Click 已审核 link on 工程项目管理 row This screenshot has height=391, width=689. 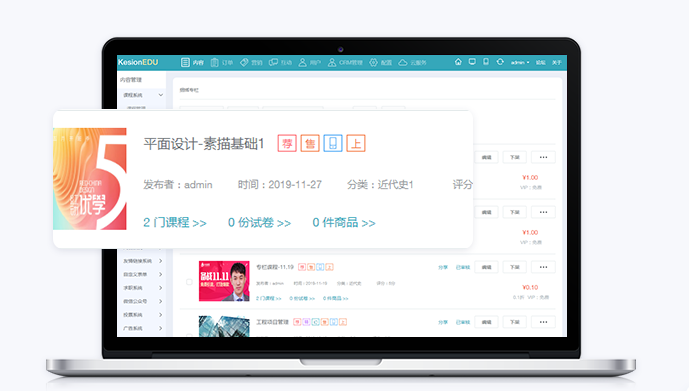point(463,322)
